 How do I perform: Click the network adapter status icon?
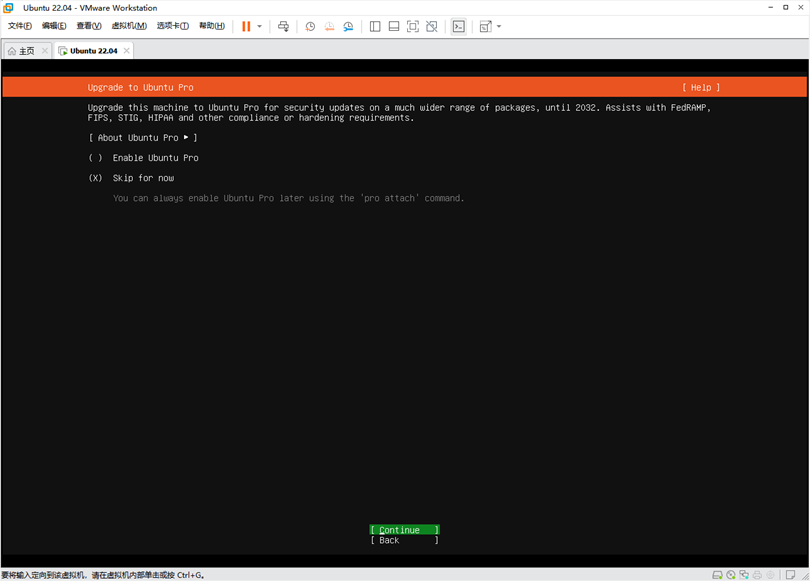click(744, 575)
